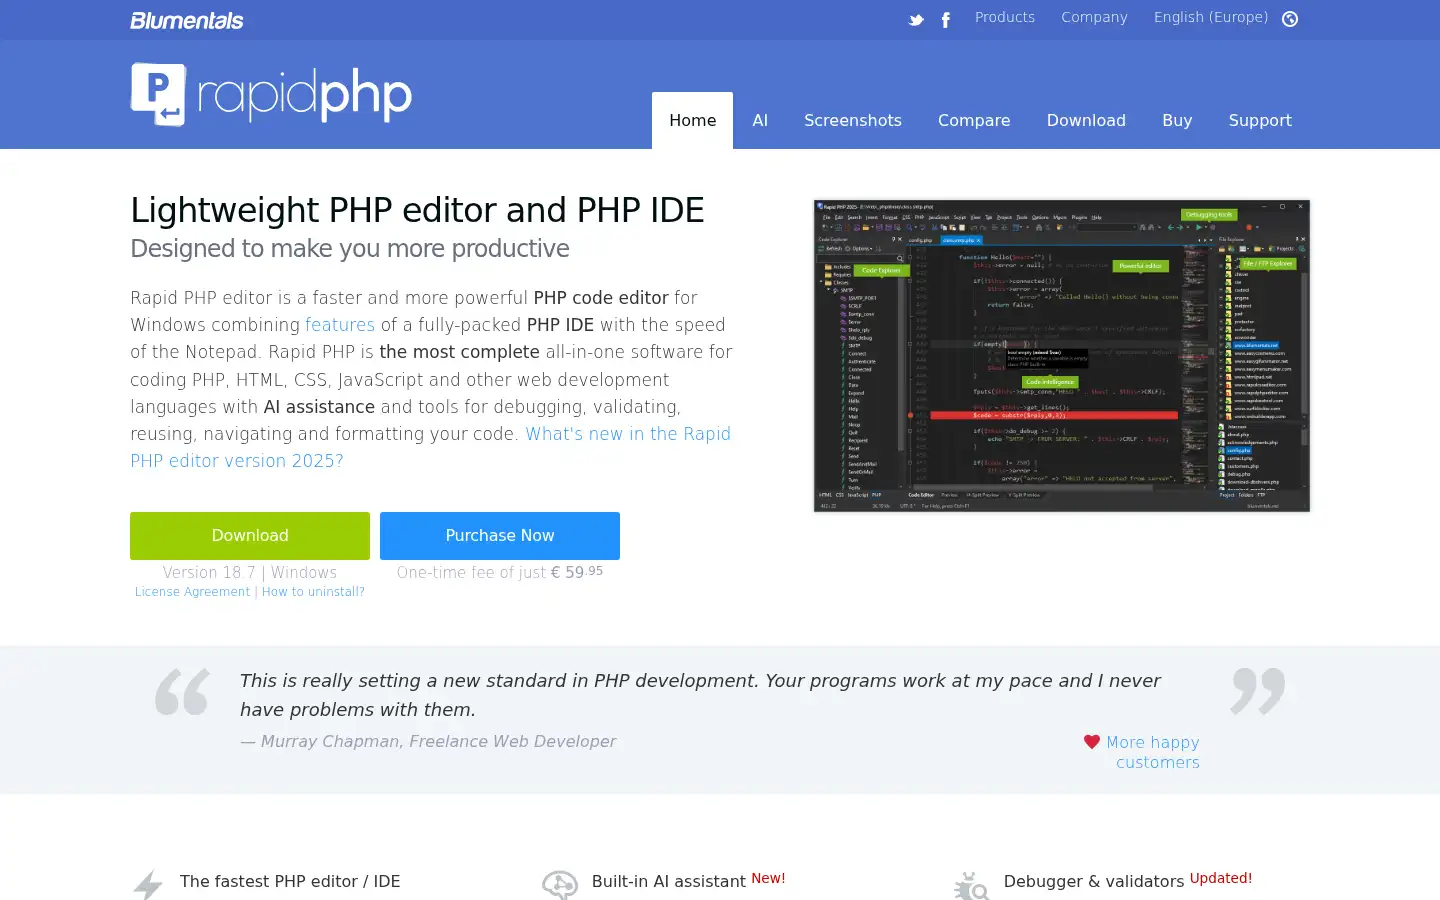Viewport: 1440px width, 900px height.
Task: Click the Rapid PHP logo
Action: point(271,95)
